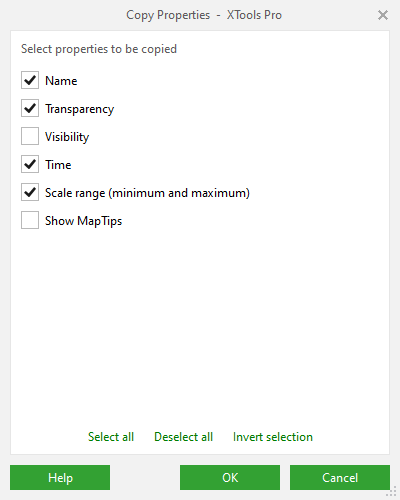The width and height of the screenshot is (400, 500).
Task: Enable the Visibility checkbox box
Action: pyautogui.click(x=30, y=136)
